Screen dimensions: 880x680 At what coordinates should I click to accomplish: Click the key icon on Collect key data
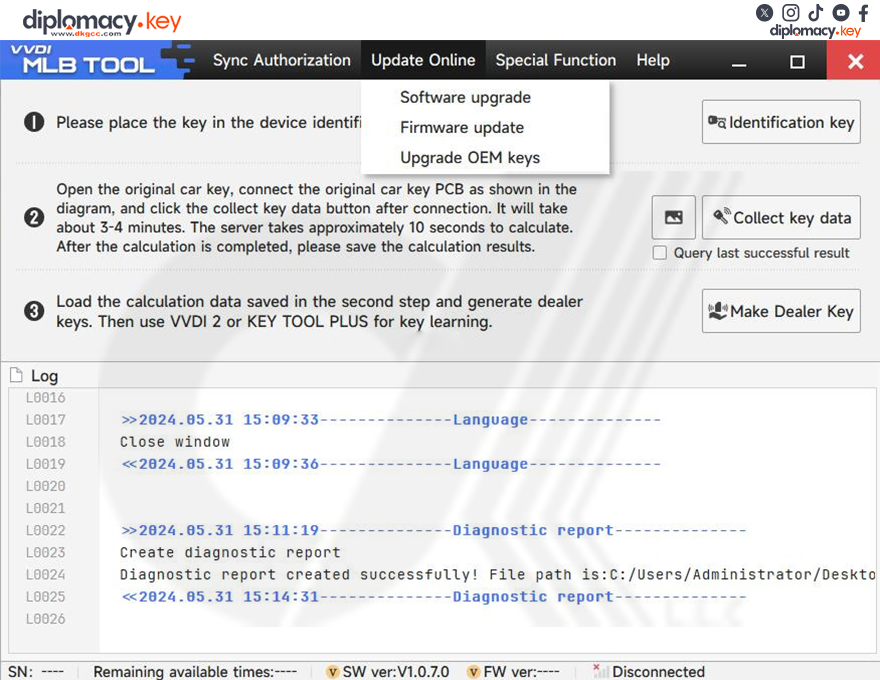722,217
